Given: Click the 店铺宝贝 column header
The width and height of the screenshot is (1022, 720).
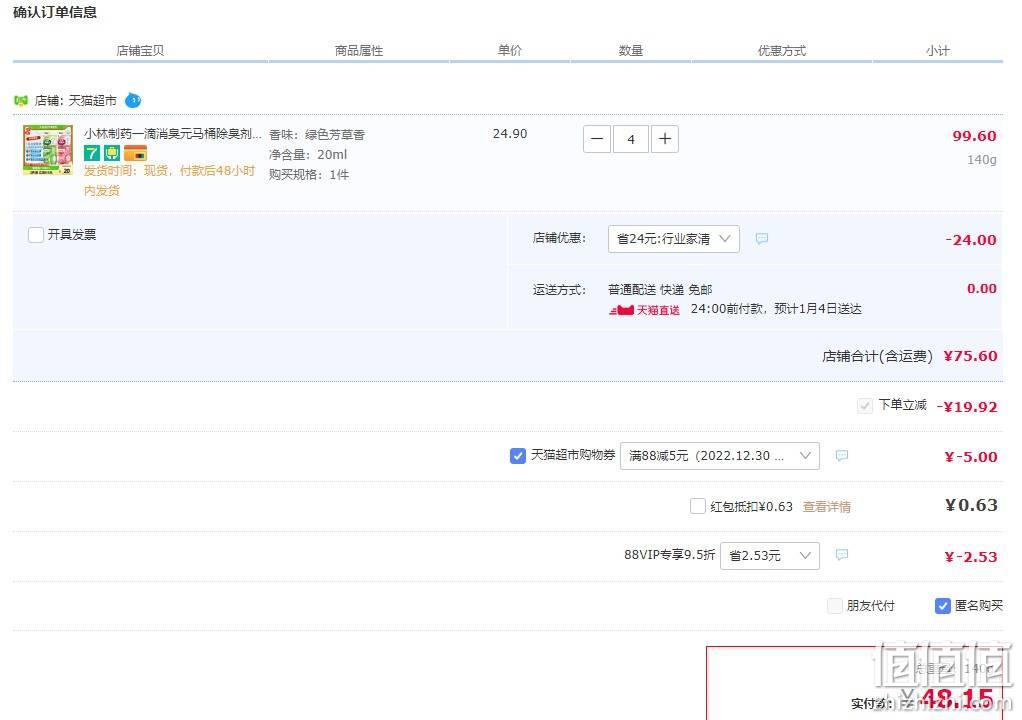Looking at the screenshot, I should pyautogui.click(x=140, y=51).
